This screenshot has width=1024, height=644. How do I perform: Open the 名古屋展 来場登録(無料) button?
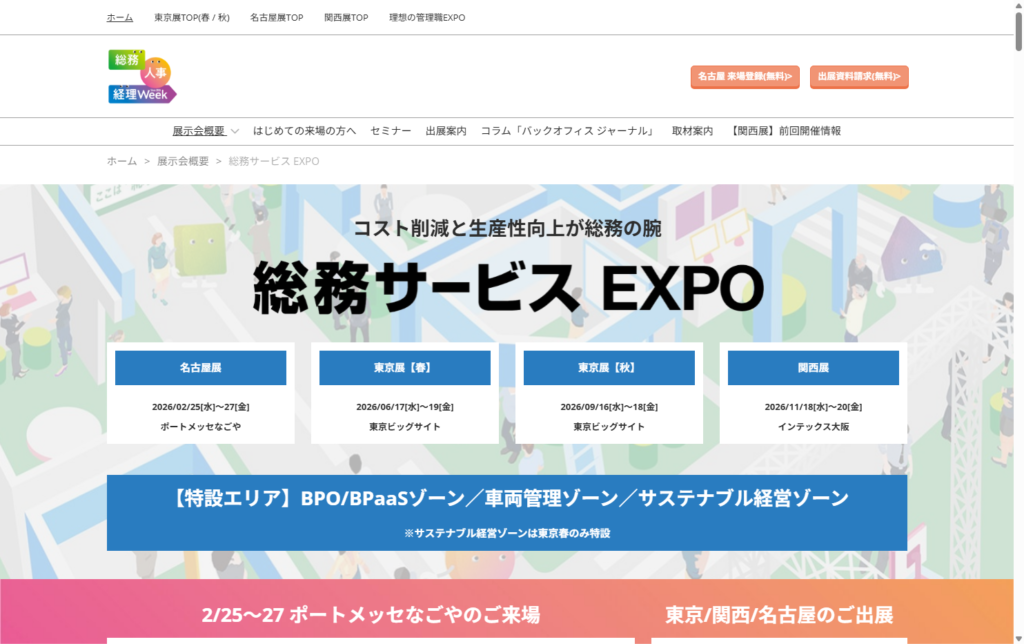(x=744, y=76)
